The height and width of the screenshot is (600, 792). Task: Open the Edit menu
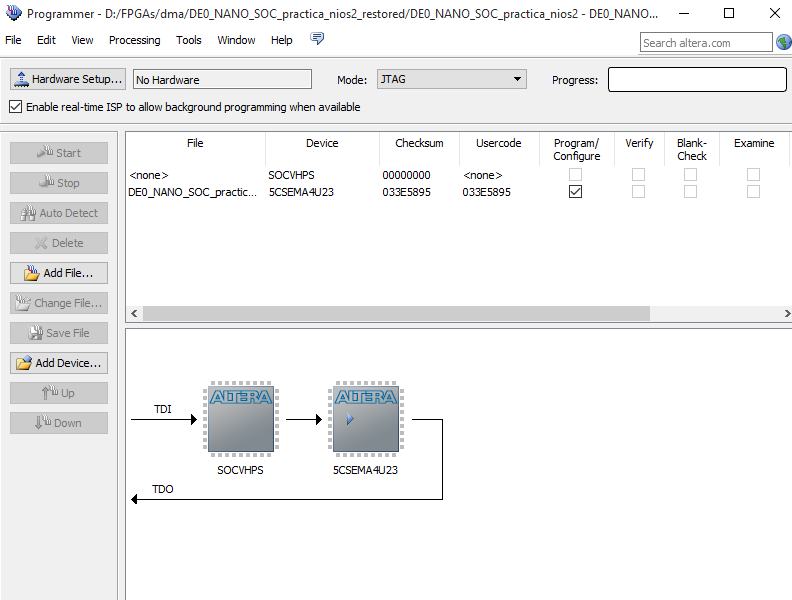tap(46, 40)
